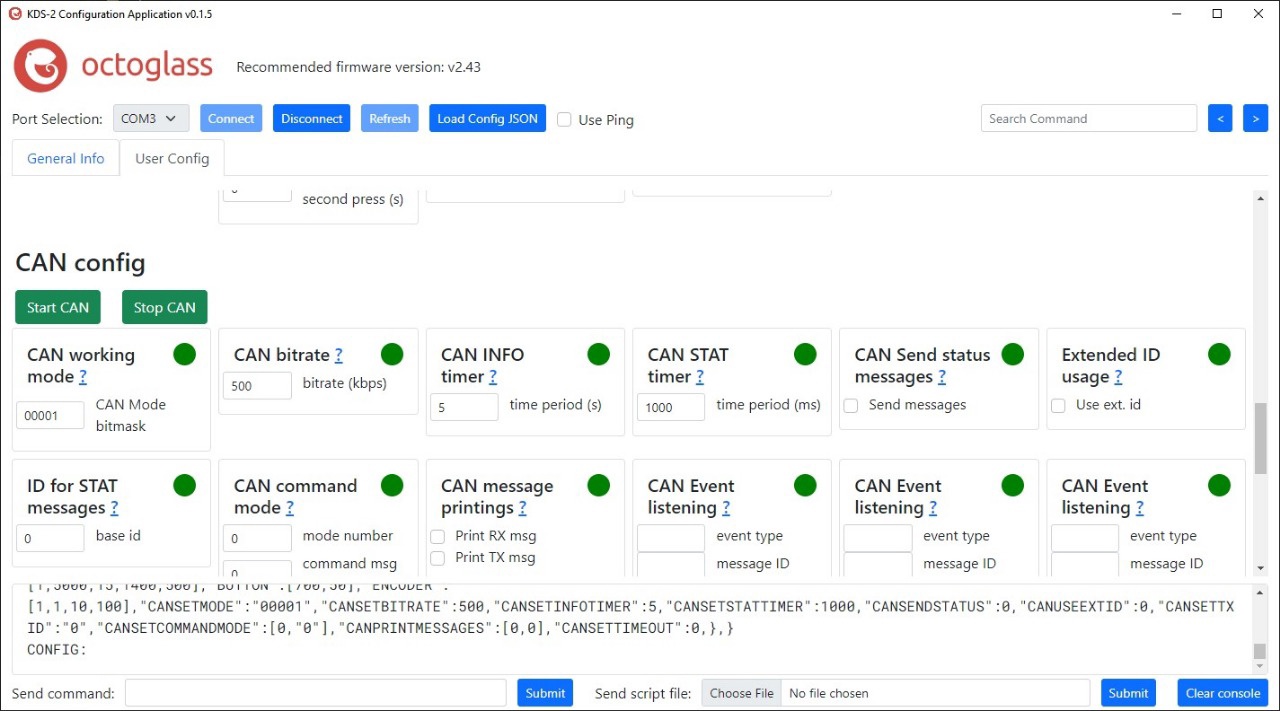Screen dimensions: 1280x711
Task: Enable the Use Ping checkbox
Action: point(564,119)
